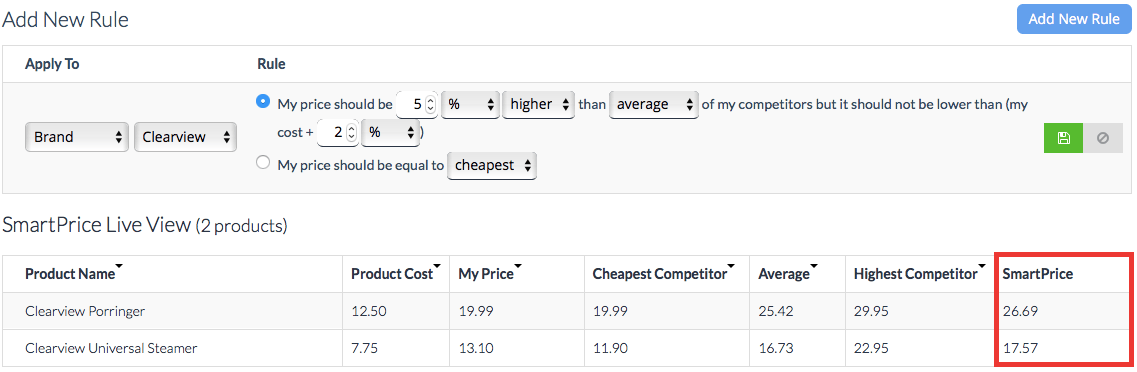Click product cost 12.50
This screenshot has width=1137, height=372.
pos(368,311)
